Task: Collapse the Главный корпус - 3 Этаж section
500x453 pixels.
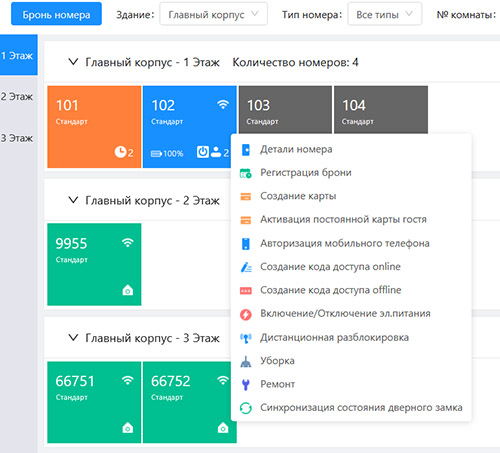Action: [73, 338]
